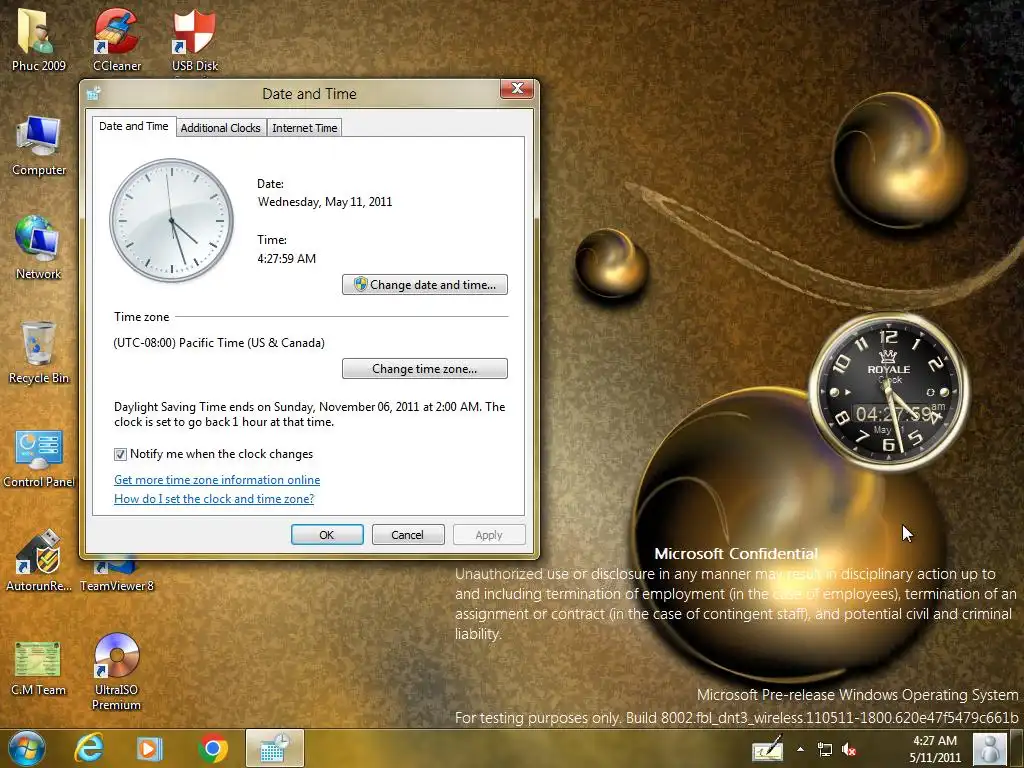1024x768 pixels.
Task: Select the Date and Time taskbar button
Action: point(275,748)
